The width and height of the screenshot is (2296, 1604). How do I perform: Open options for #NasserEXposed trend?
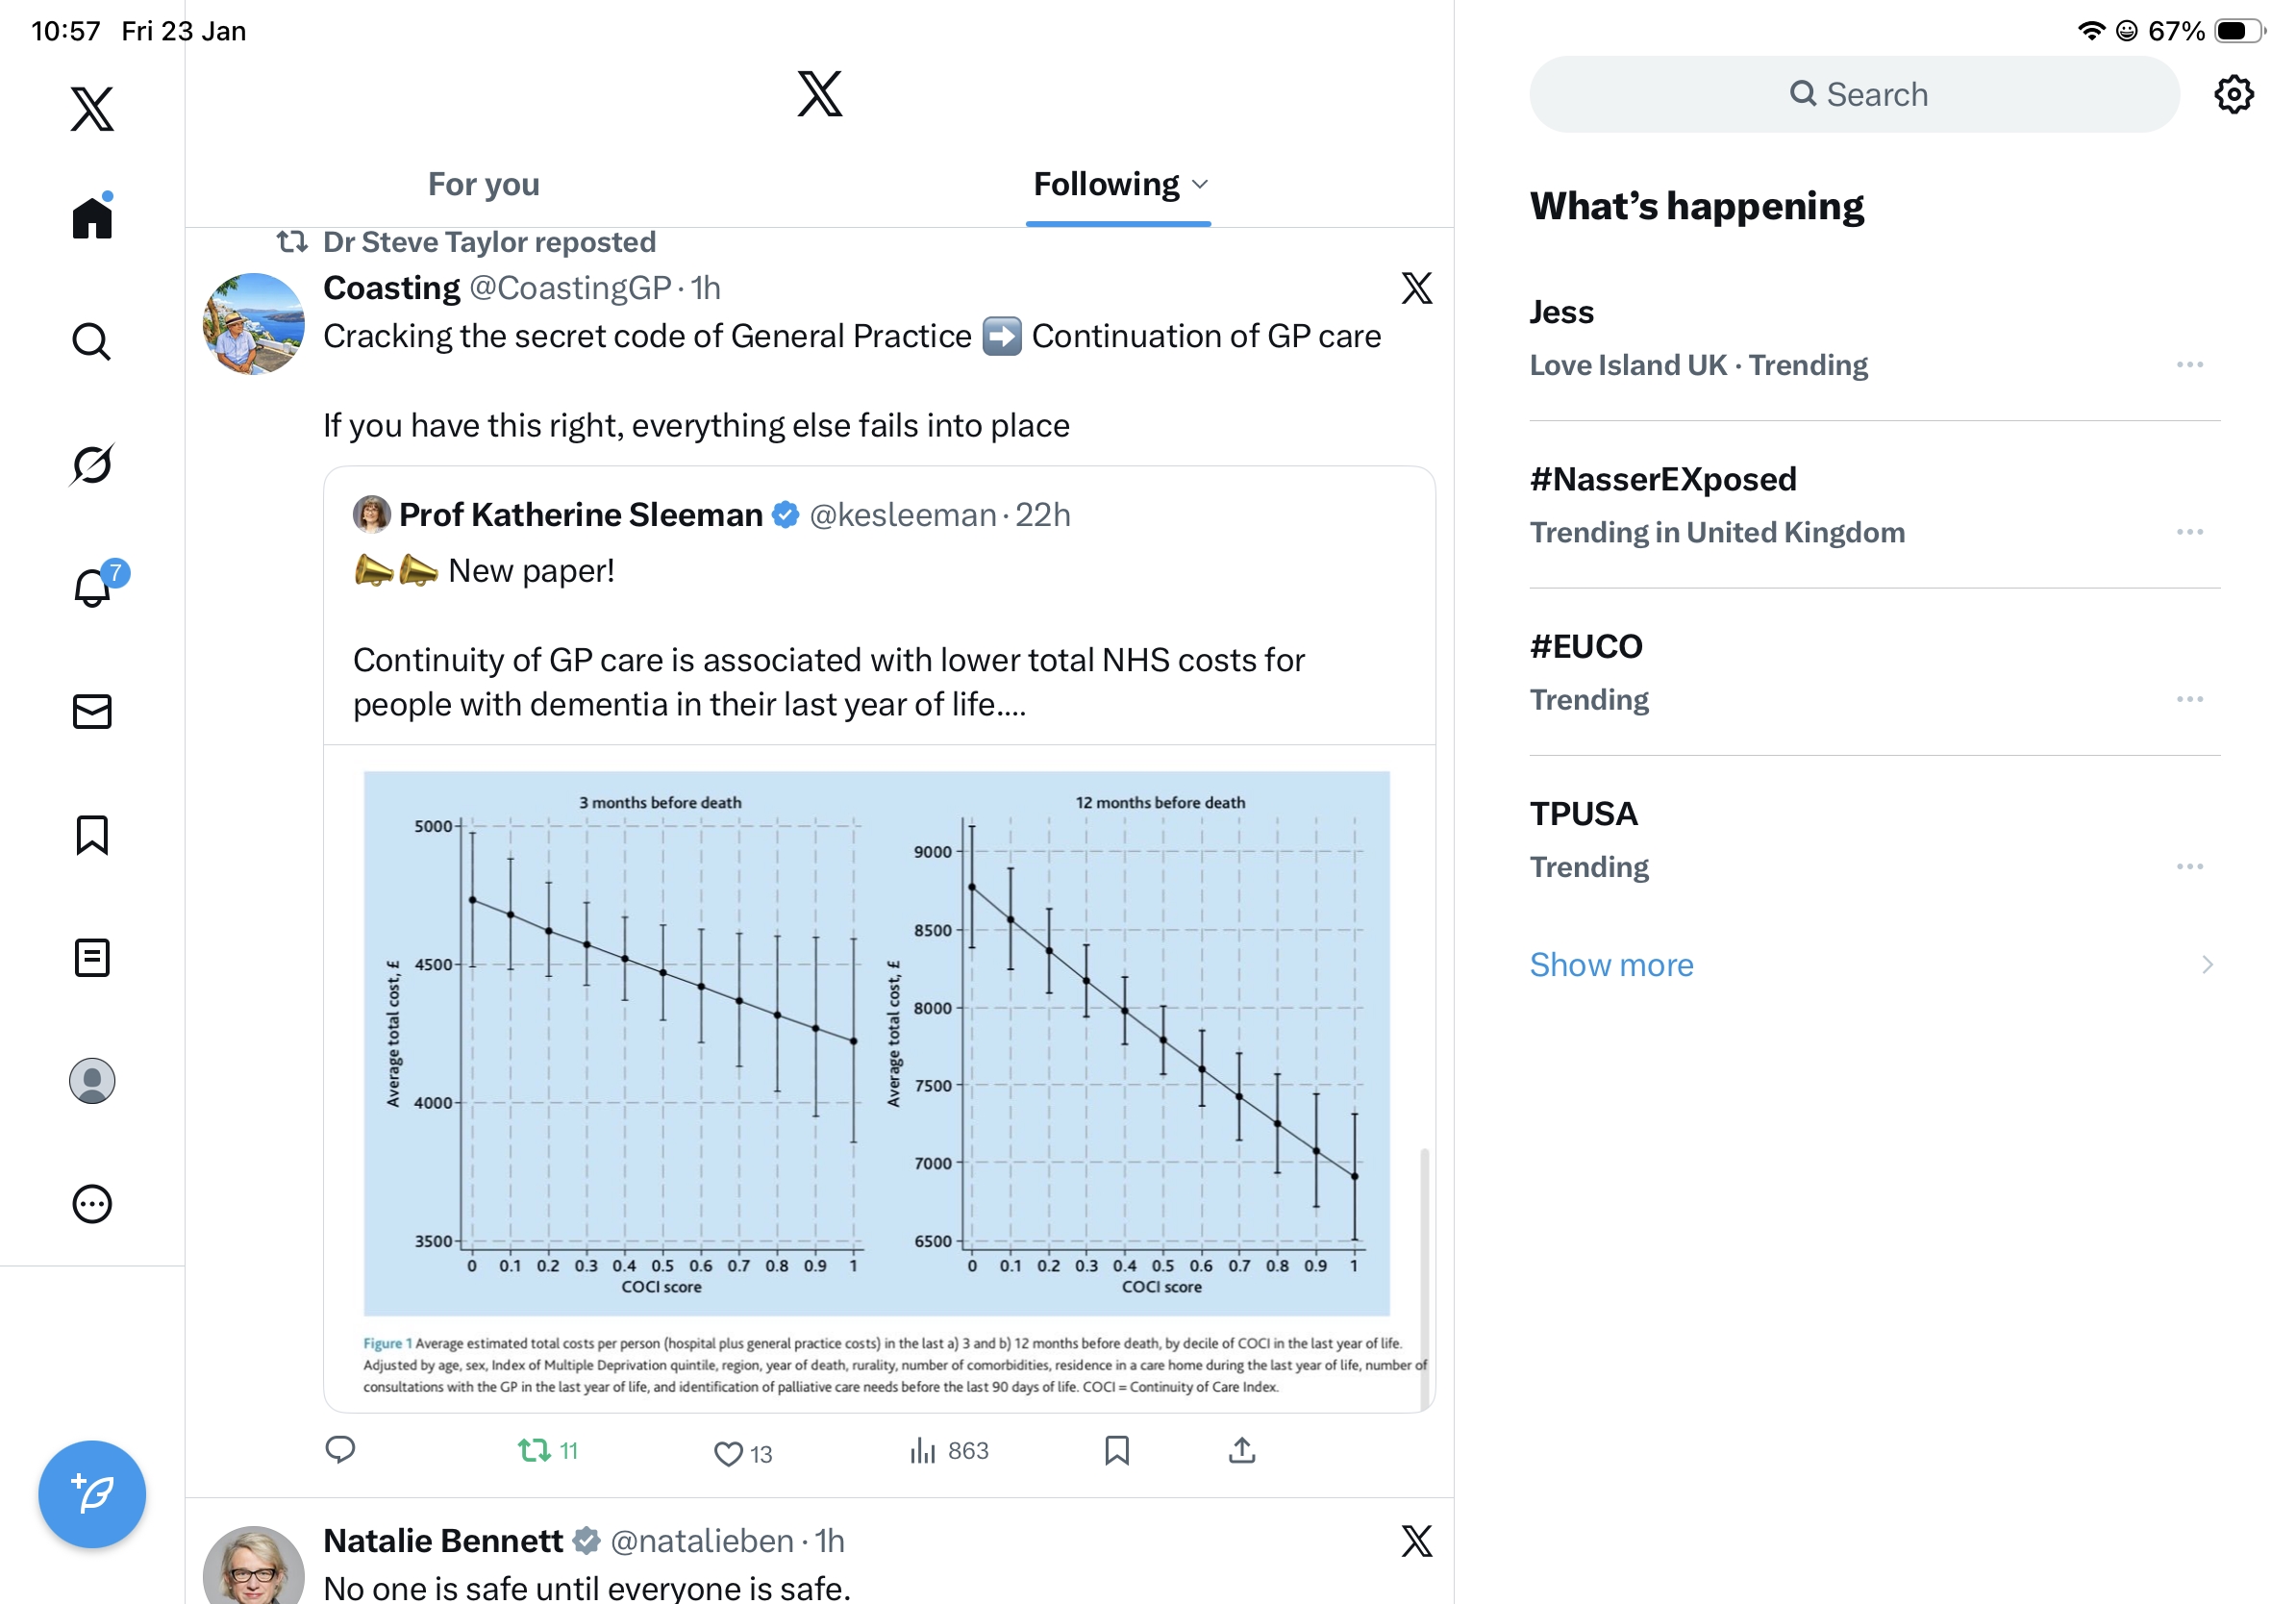2189,532
